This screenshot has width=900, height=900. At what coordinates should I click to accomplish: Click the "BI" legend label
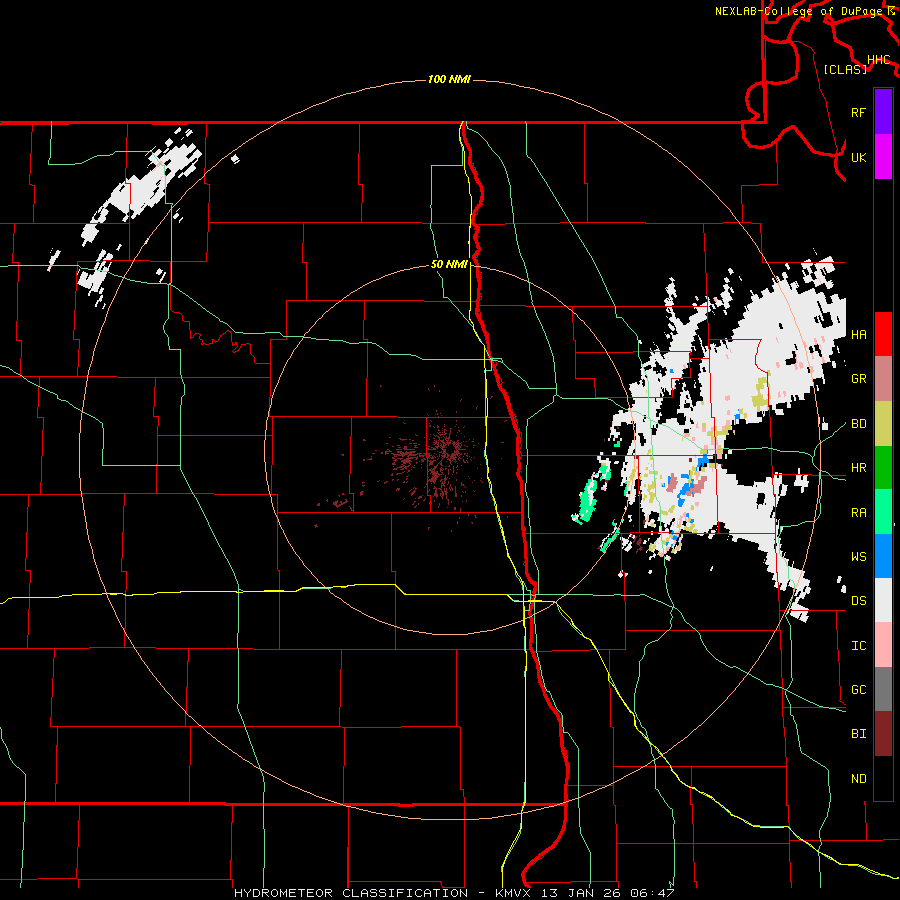(858, 734)
